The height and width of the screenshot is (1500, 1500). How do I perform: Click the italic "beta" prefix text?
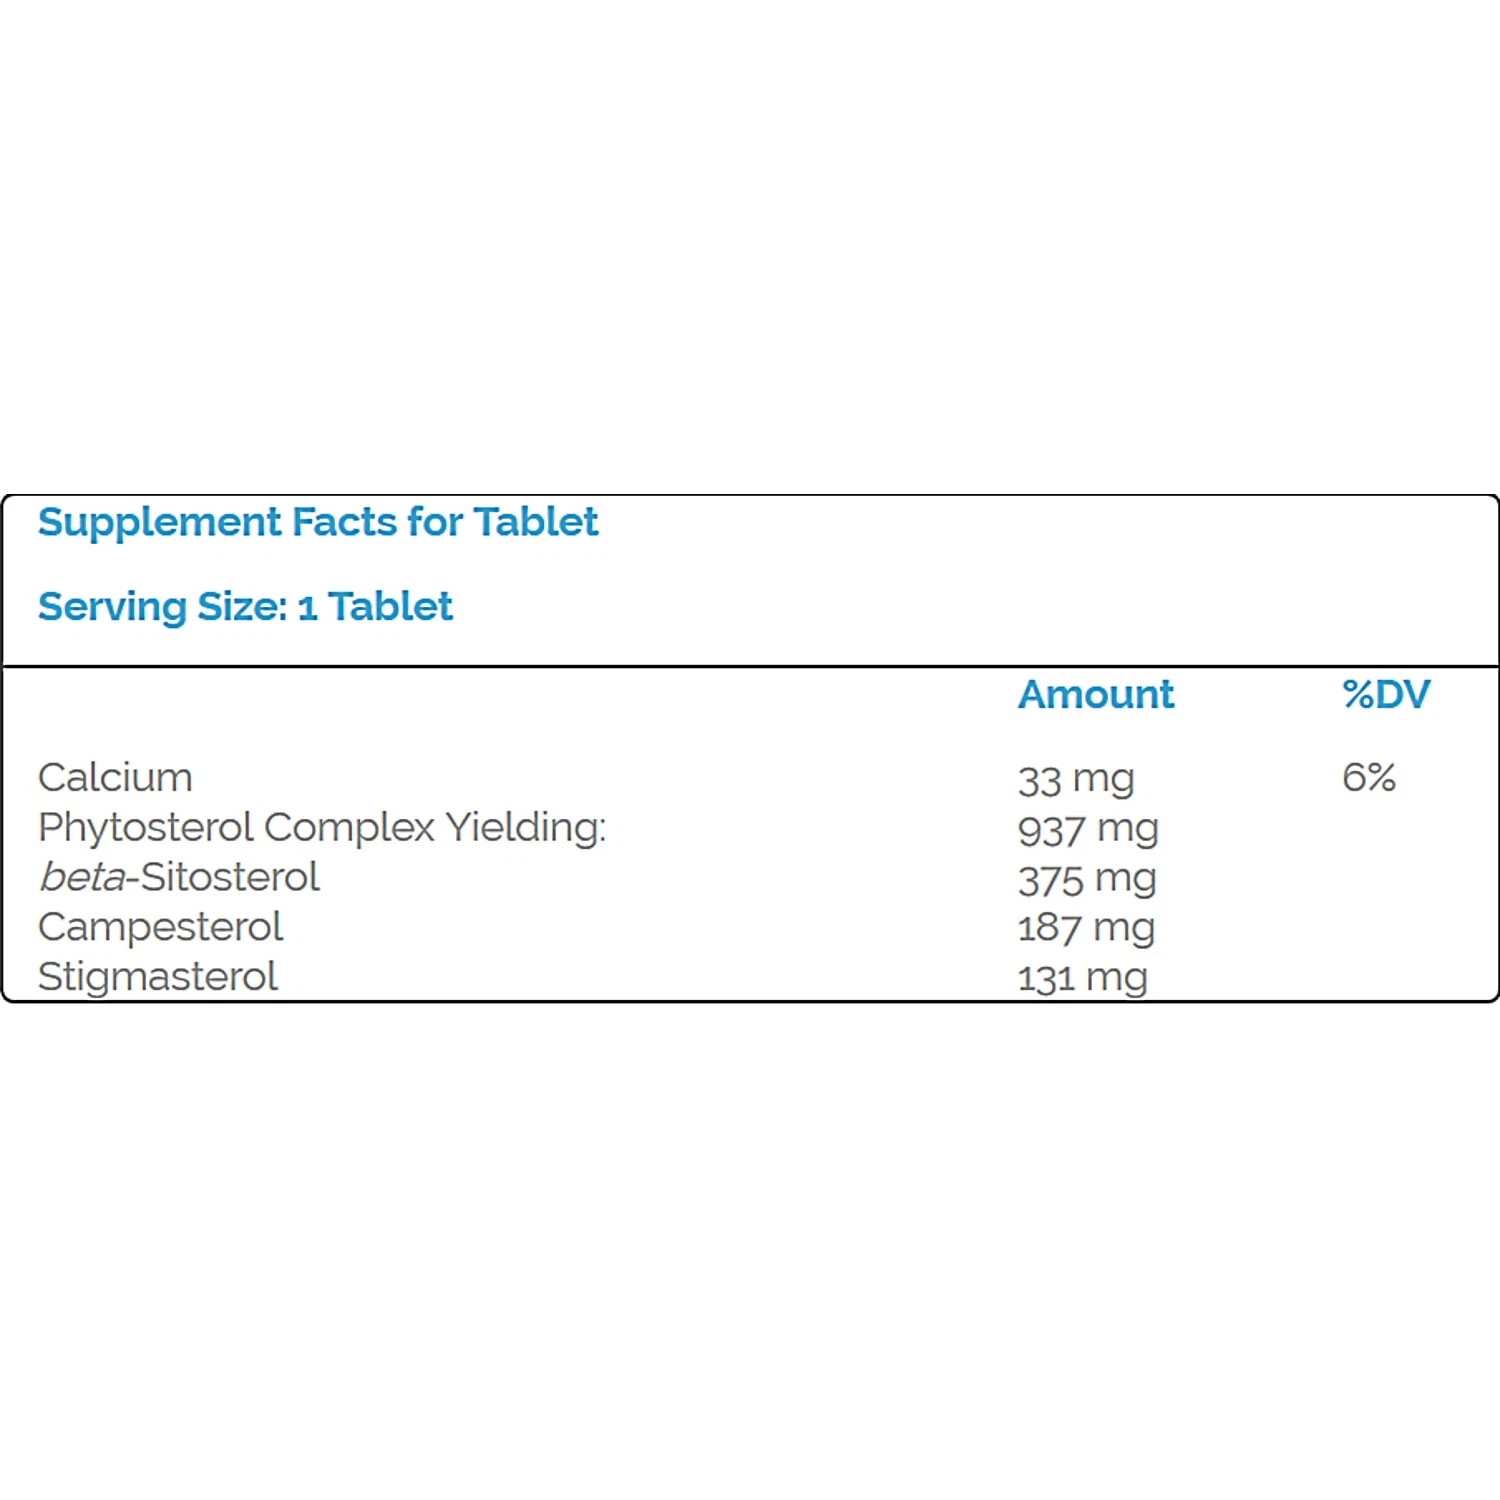click(x=82, y=877)
